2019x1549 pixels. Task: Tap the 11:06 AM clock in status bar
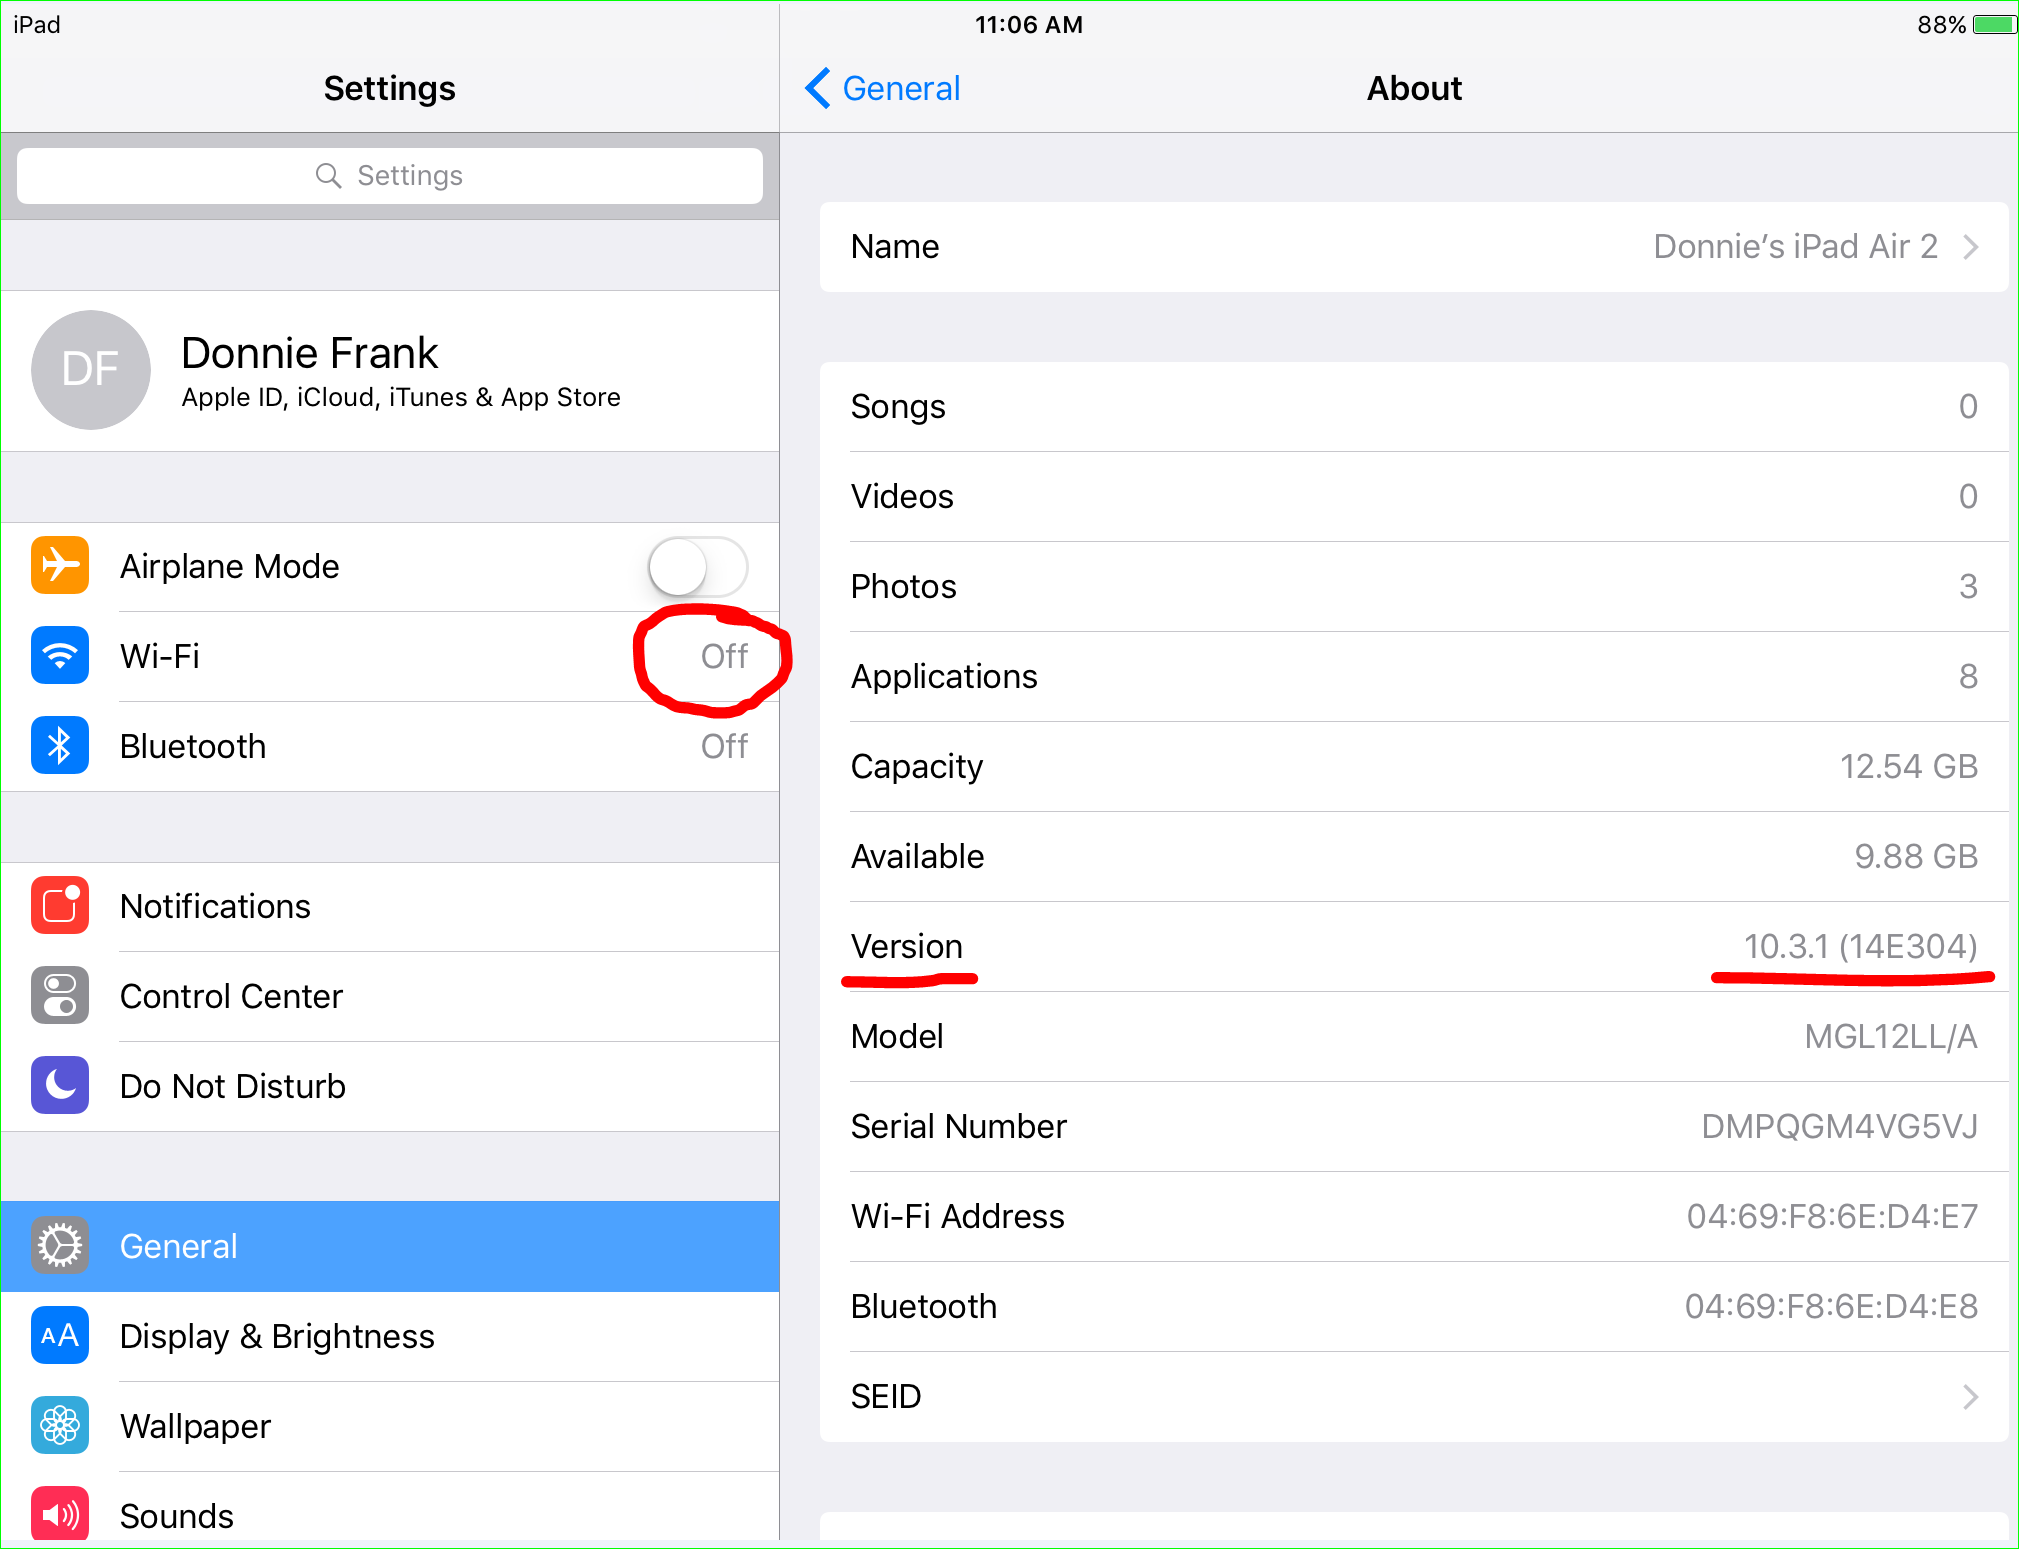1029,24
